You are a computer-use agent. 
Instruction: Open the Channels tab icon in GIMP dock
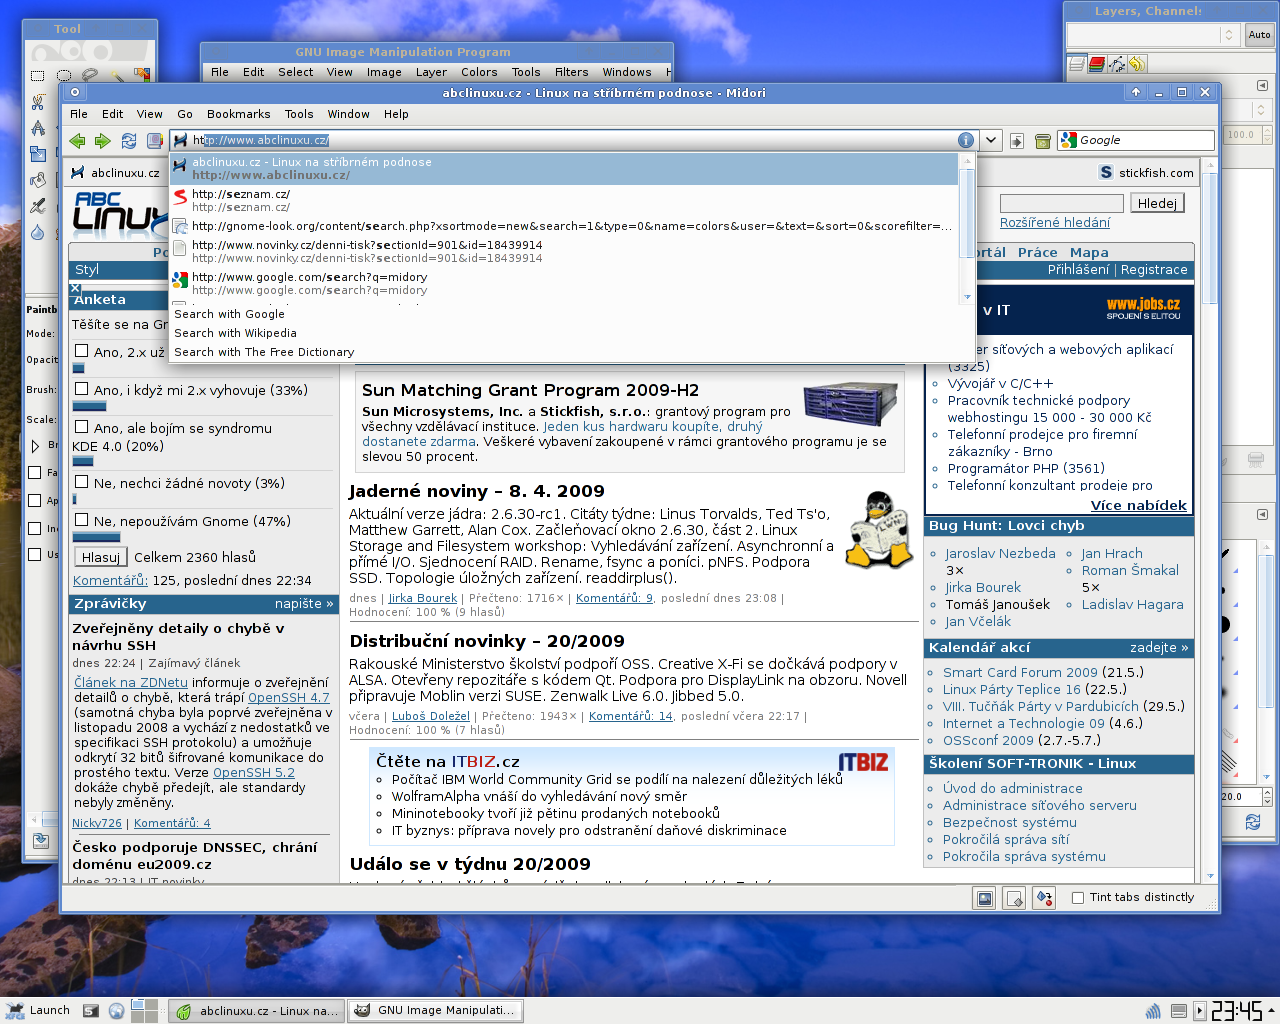point(1097,64)
